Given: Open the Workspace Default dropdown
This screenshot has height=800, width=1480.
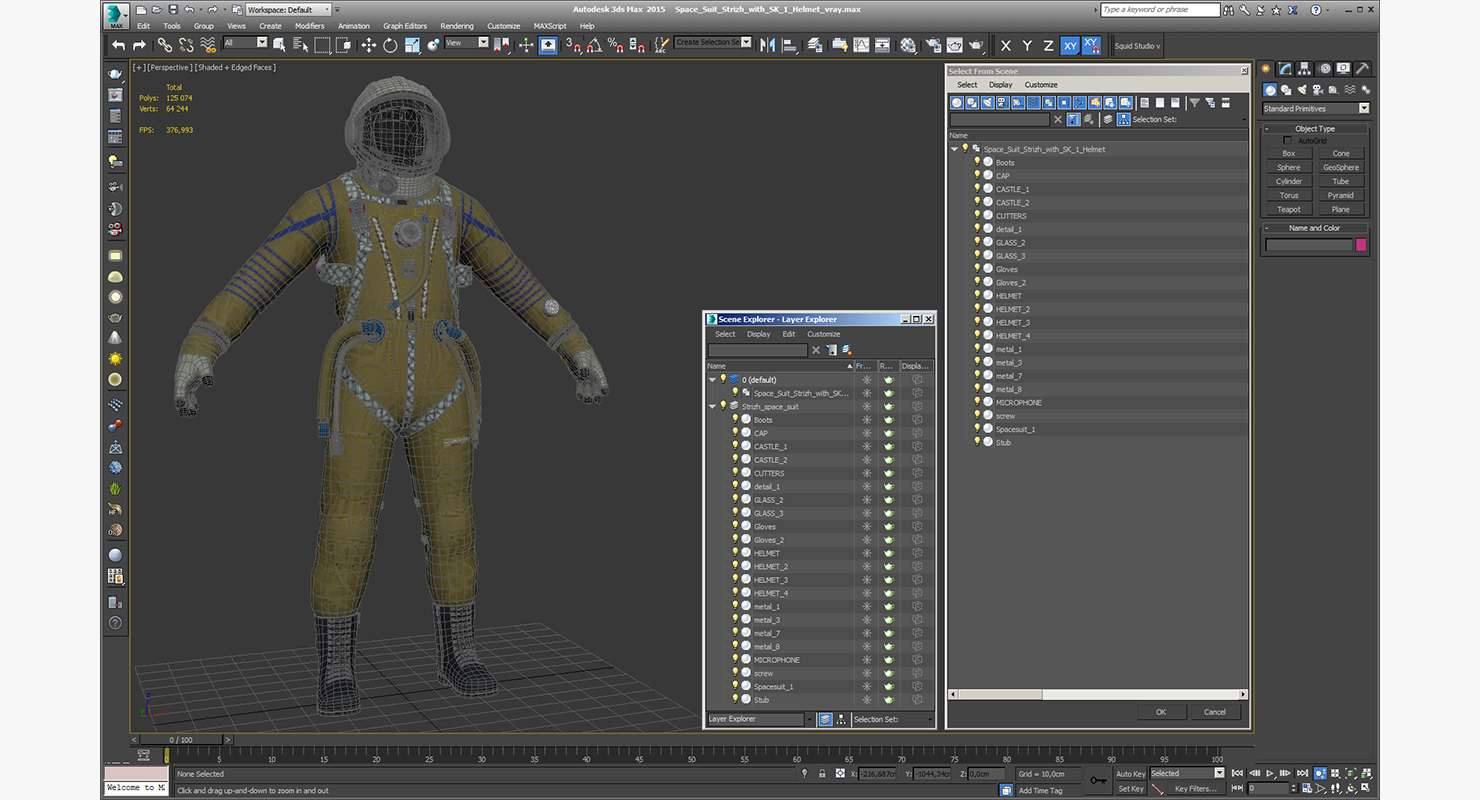Looking at the screenshot, I should pos(289,10).
